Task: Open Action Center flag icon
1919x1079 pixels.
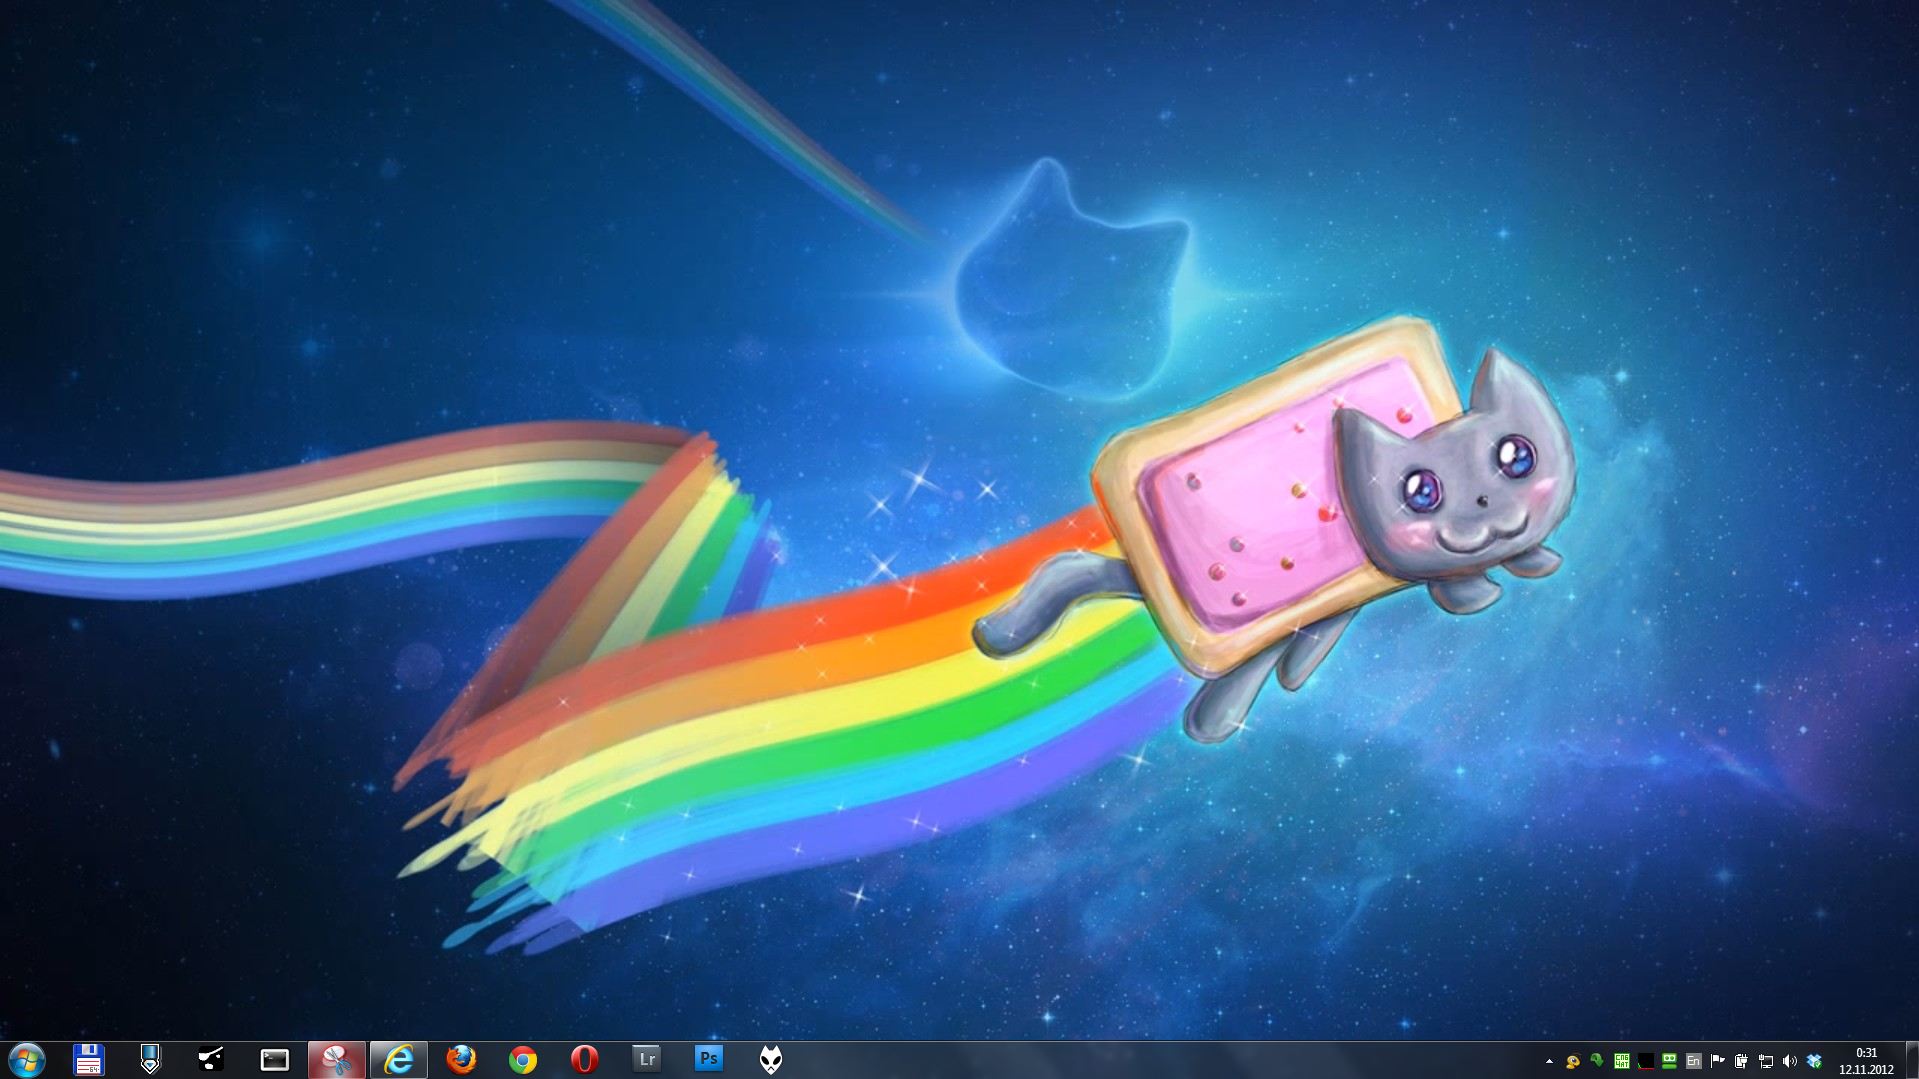Action: (x=1717, y=1061)
